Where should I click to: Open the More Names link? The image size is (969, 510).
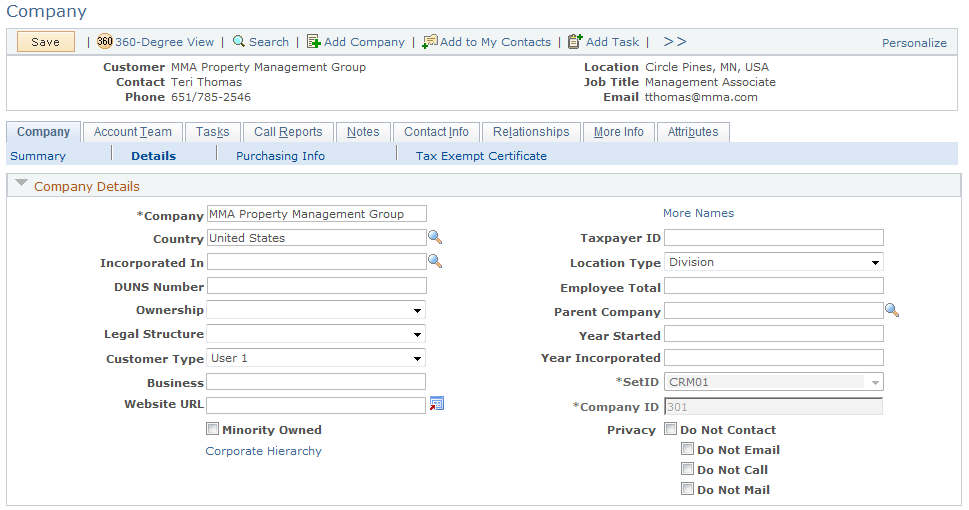(698, 213)
